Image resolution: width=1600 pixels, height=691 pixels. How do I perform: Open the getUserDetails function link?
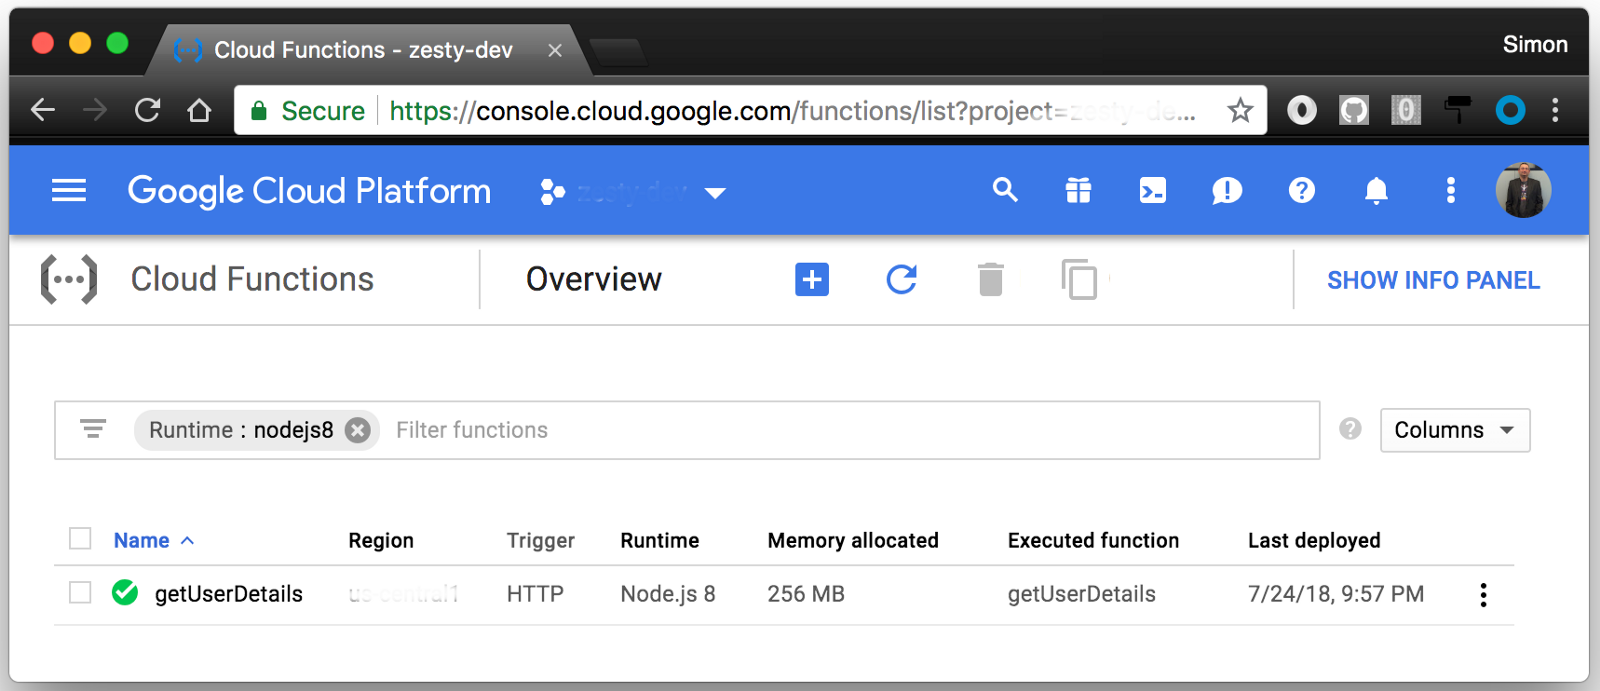pyautogui.click(x=228, y=594)
